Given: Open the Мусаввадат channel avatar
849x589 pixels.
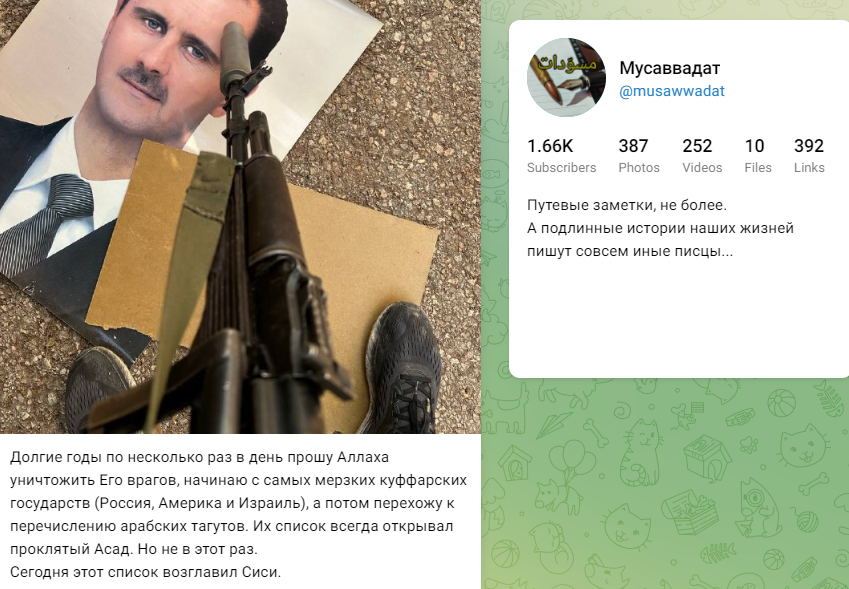Looking at the screenshot, I should 566,77.
